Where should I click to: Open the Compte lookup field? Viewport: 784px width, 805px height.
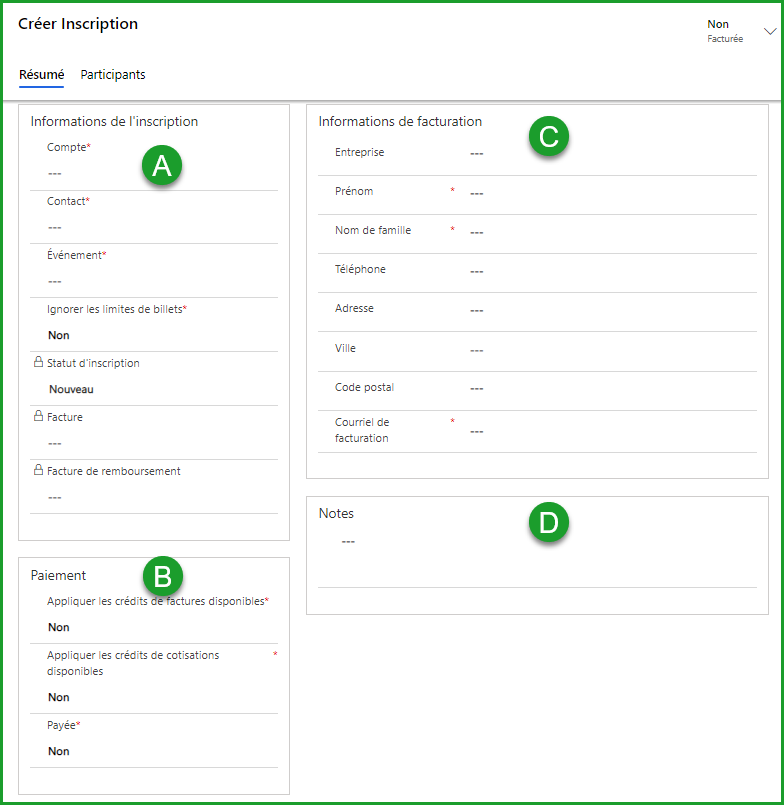pos(160,174)
